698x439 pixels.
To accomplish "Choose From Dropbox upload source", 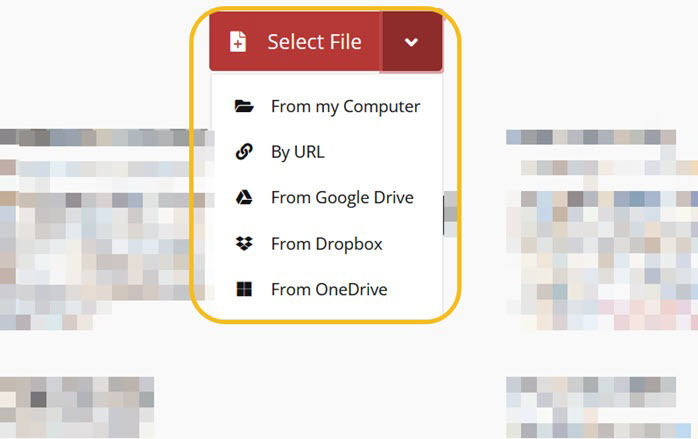I will tap(327, 244).
